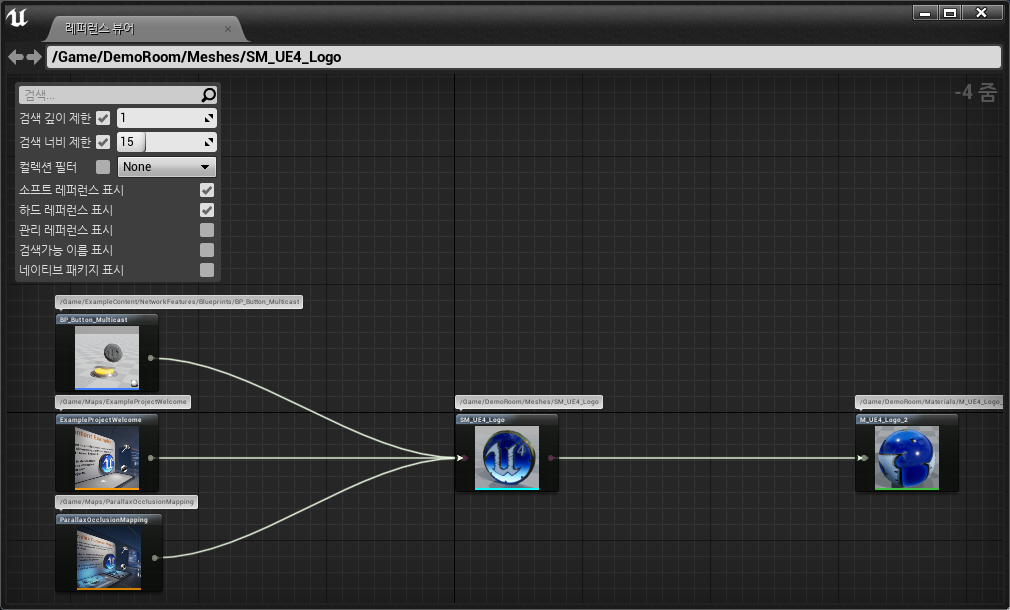Click ExampleProjectWelcome output pin
Screen dimensions: 1010x610
151,458
